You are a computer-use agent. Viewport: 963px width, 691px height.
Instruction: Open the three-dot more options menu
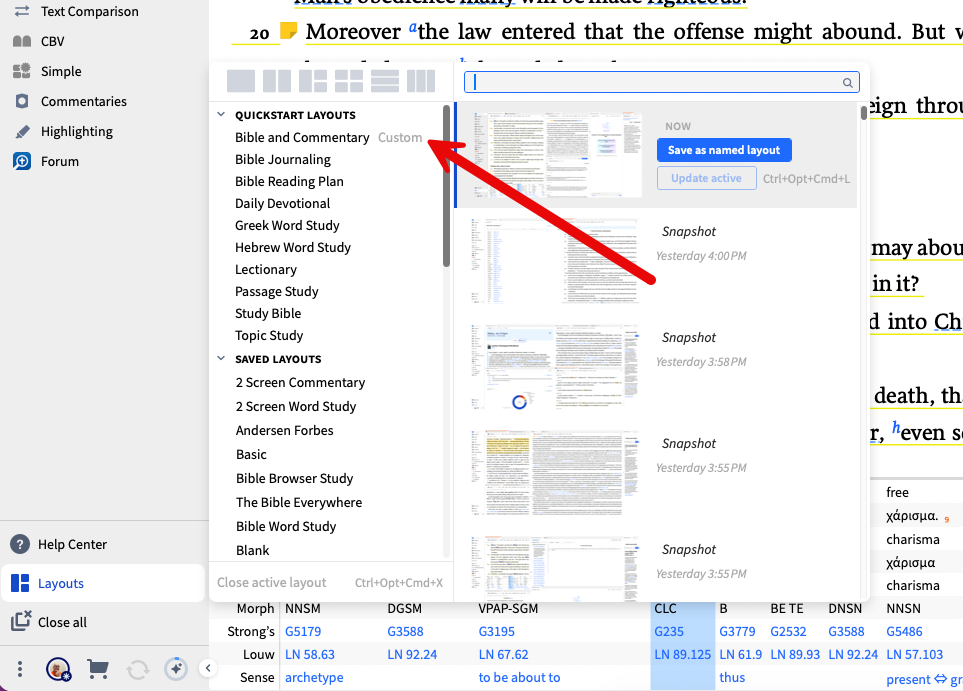20,669
